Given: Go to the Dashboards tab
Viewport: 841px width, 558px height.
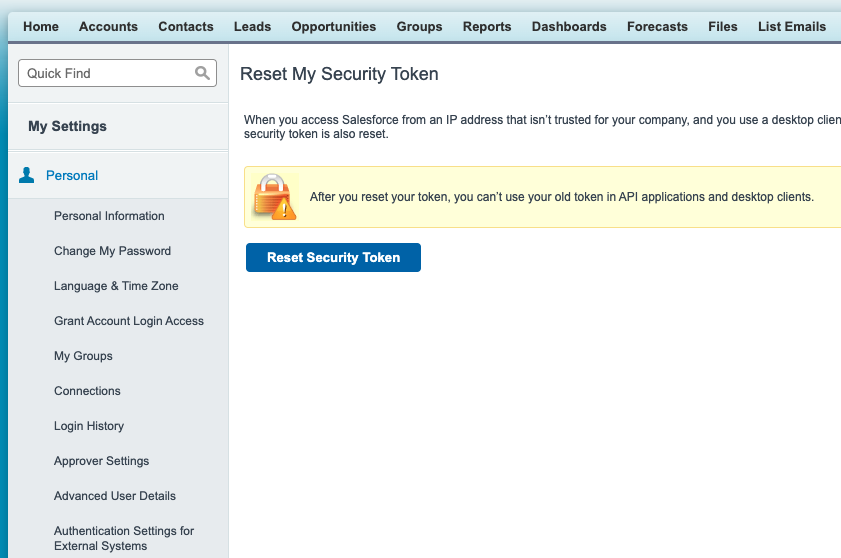Looking at the screenshot, I should click(569, 27).
